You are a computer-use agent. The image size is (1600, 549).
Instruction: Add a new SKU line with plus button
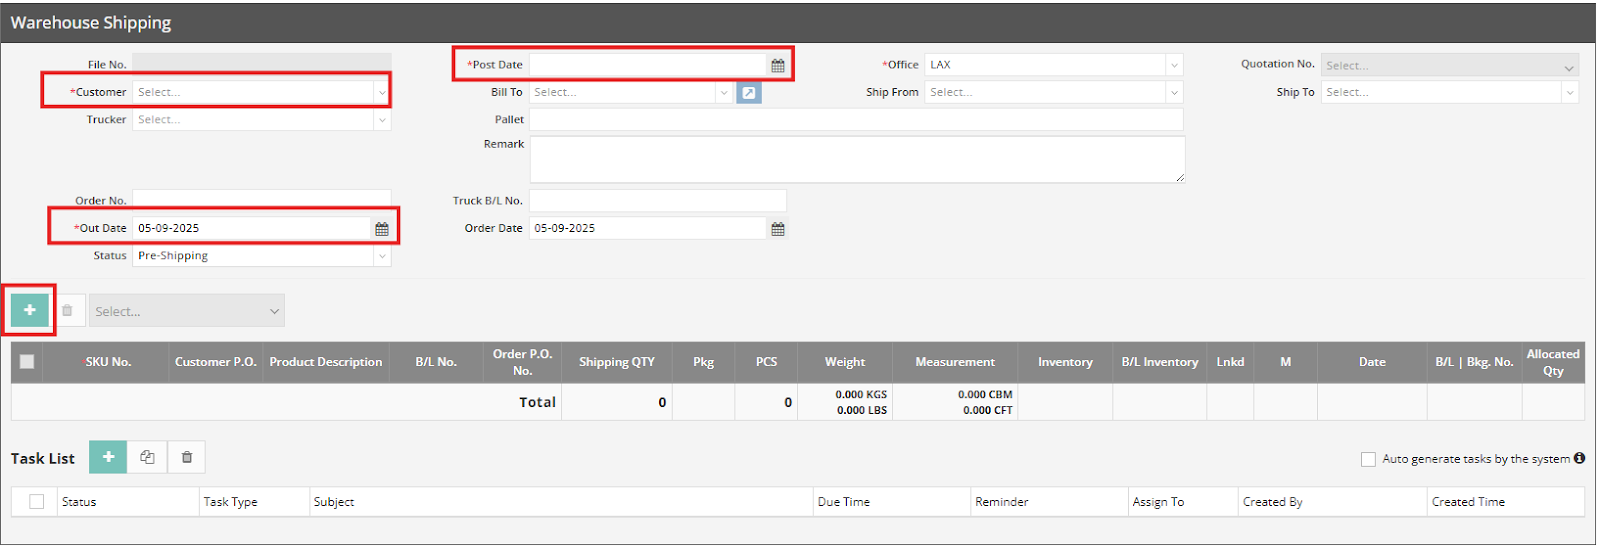click(x=30, y=310)
